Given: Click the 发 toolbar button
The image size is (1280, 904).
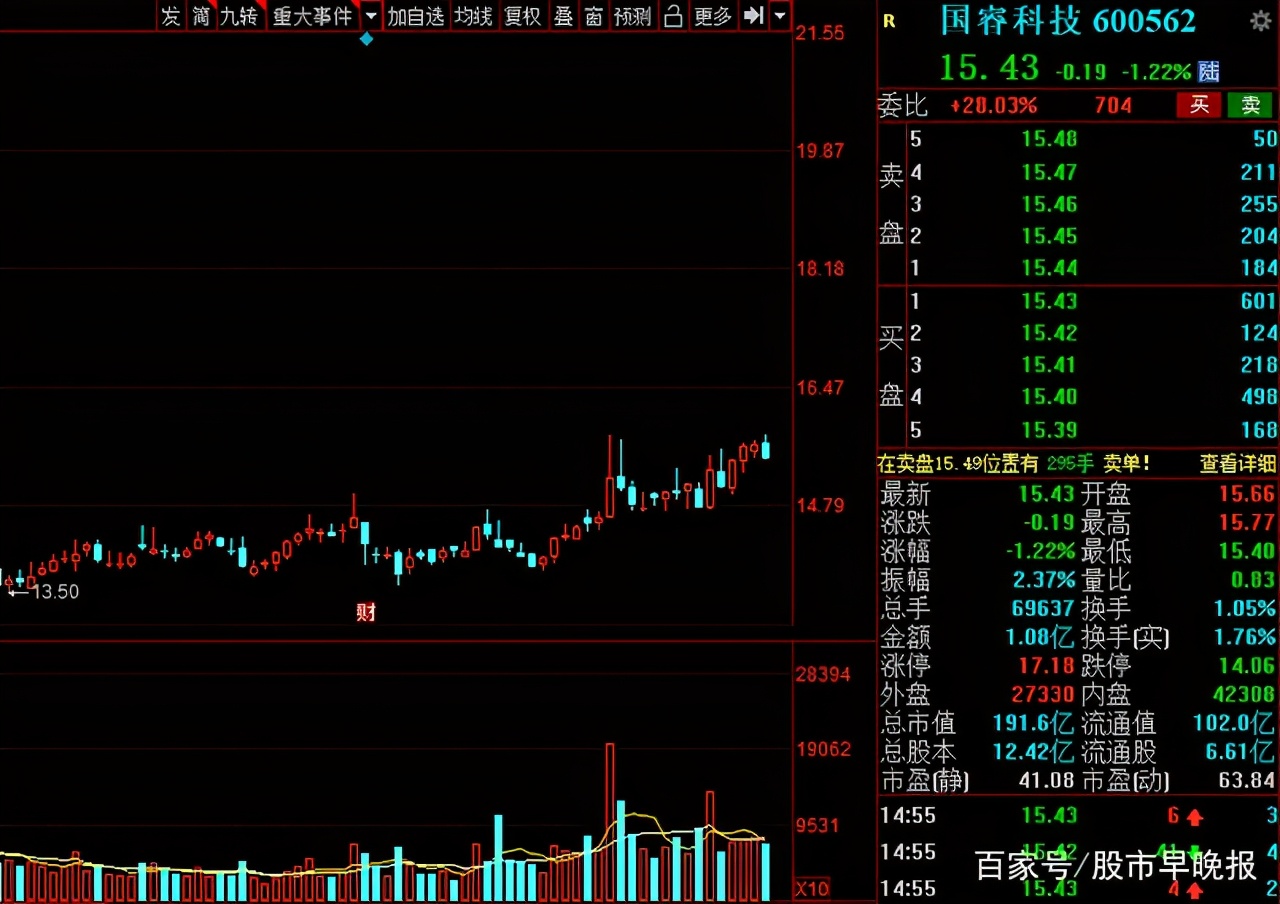Looking at the screenshot, I should 171,16.
